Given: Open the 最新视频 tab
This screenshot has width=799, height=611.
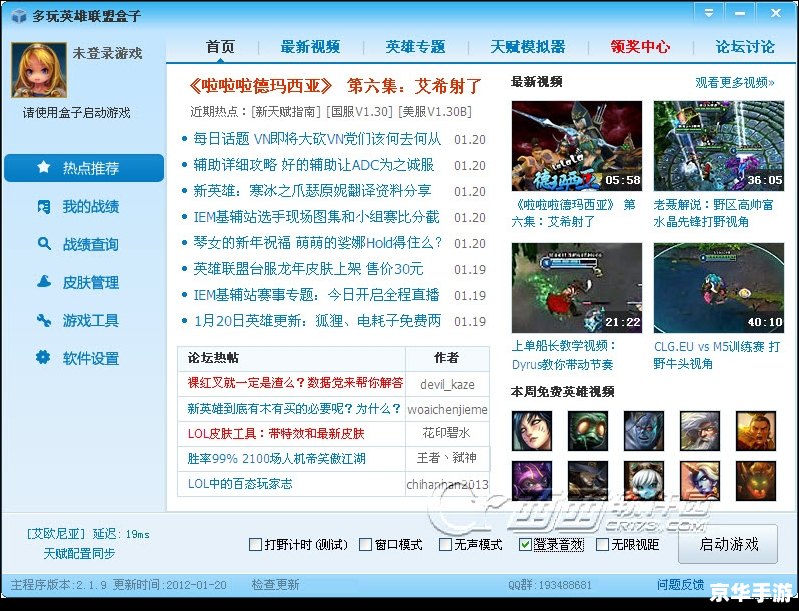Looking at the screenshot, I should (310, 47).
